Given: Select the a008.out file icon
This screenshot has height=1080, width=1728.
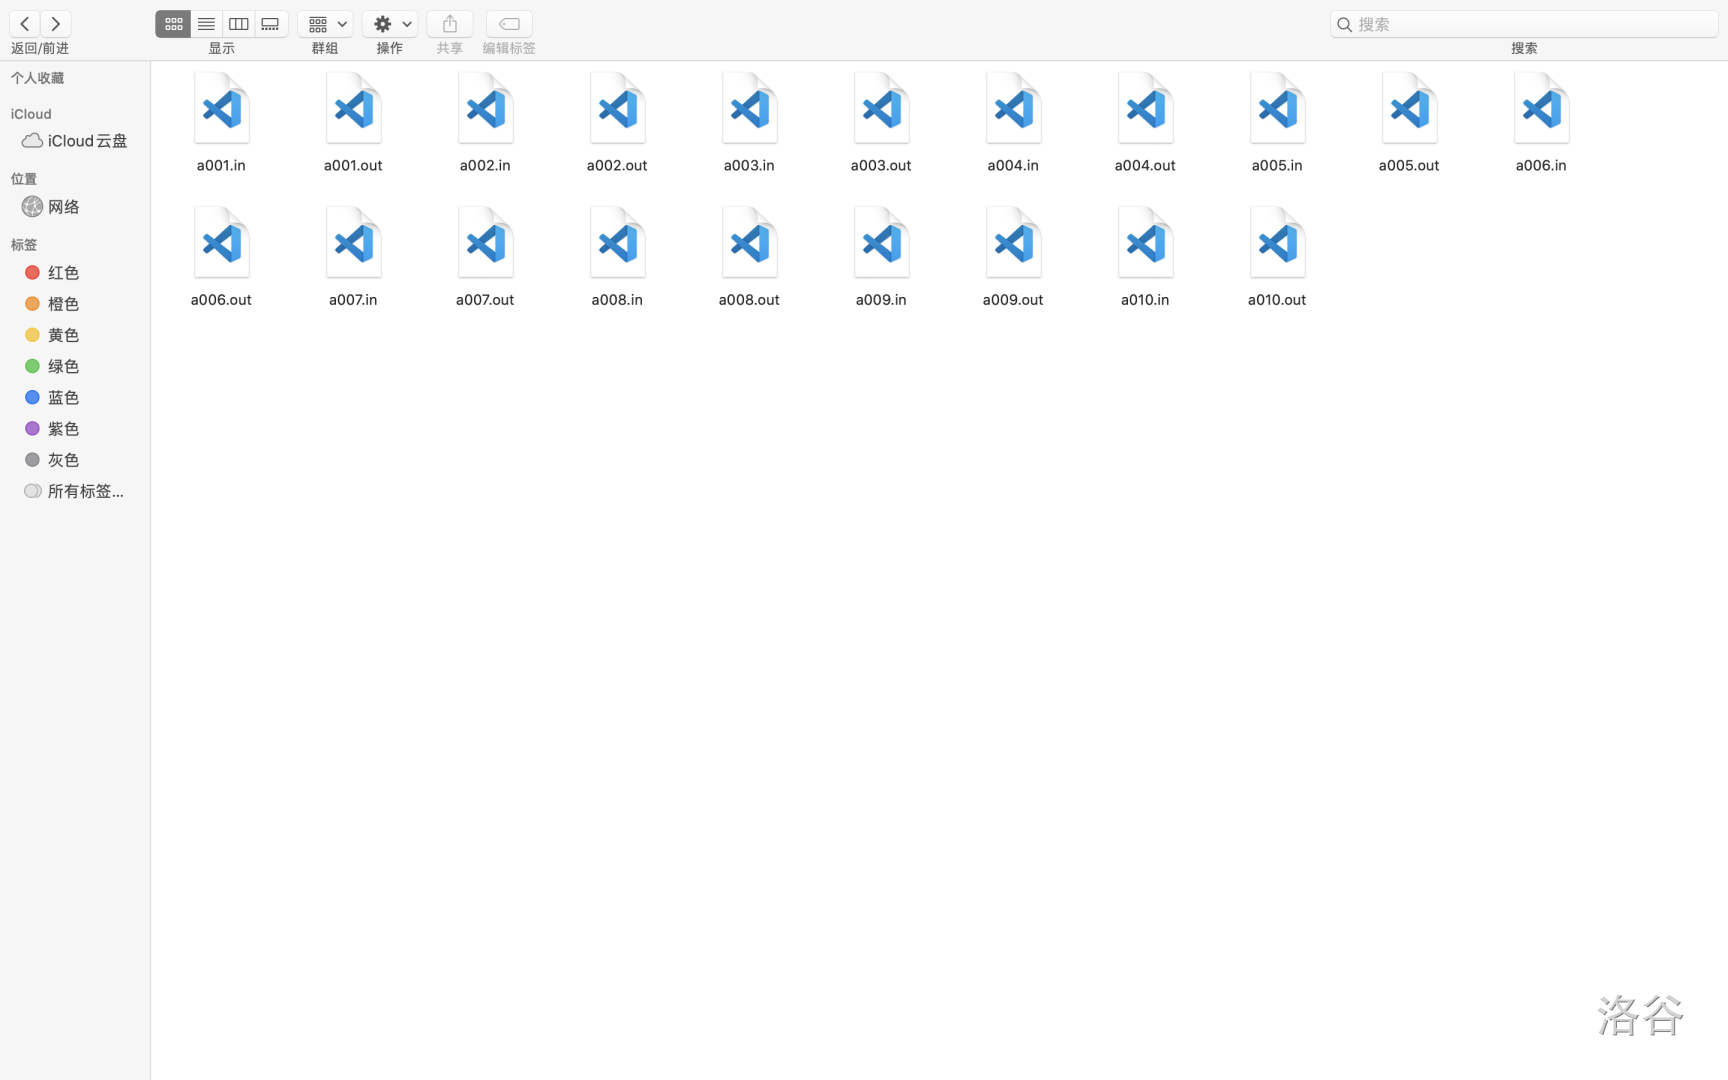Looking at the screenshot, I should pyautogui.click(x=749, y=243).
